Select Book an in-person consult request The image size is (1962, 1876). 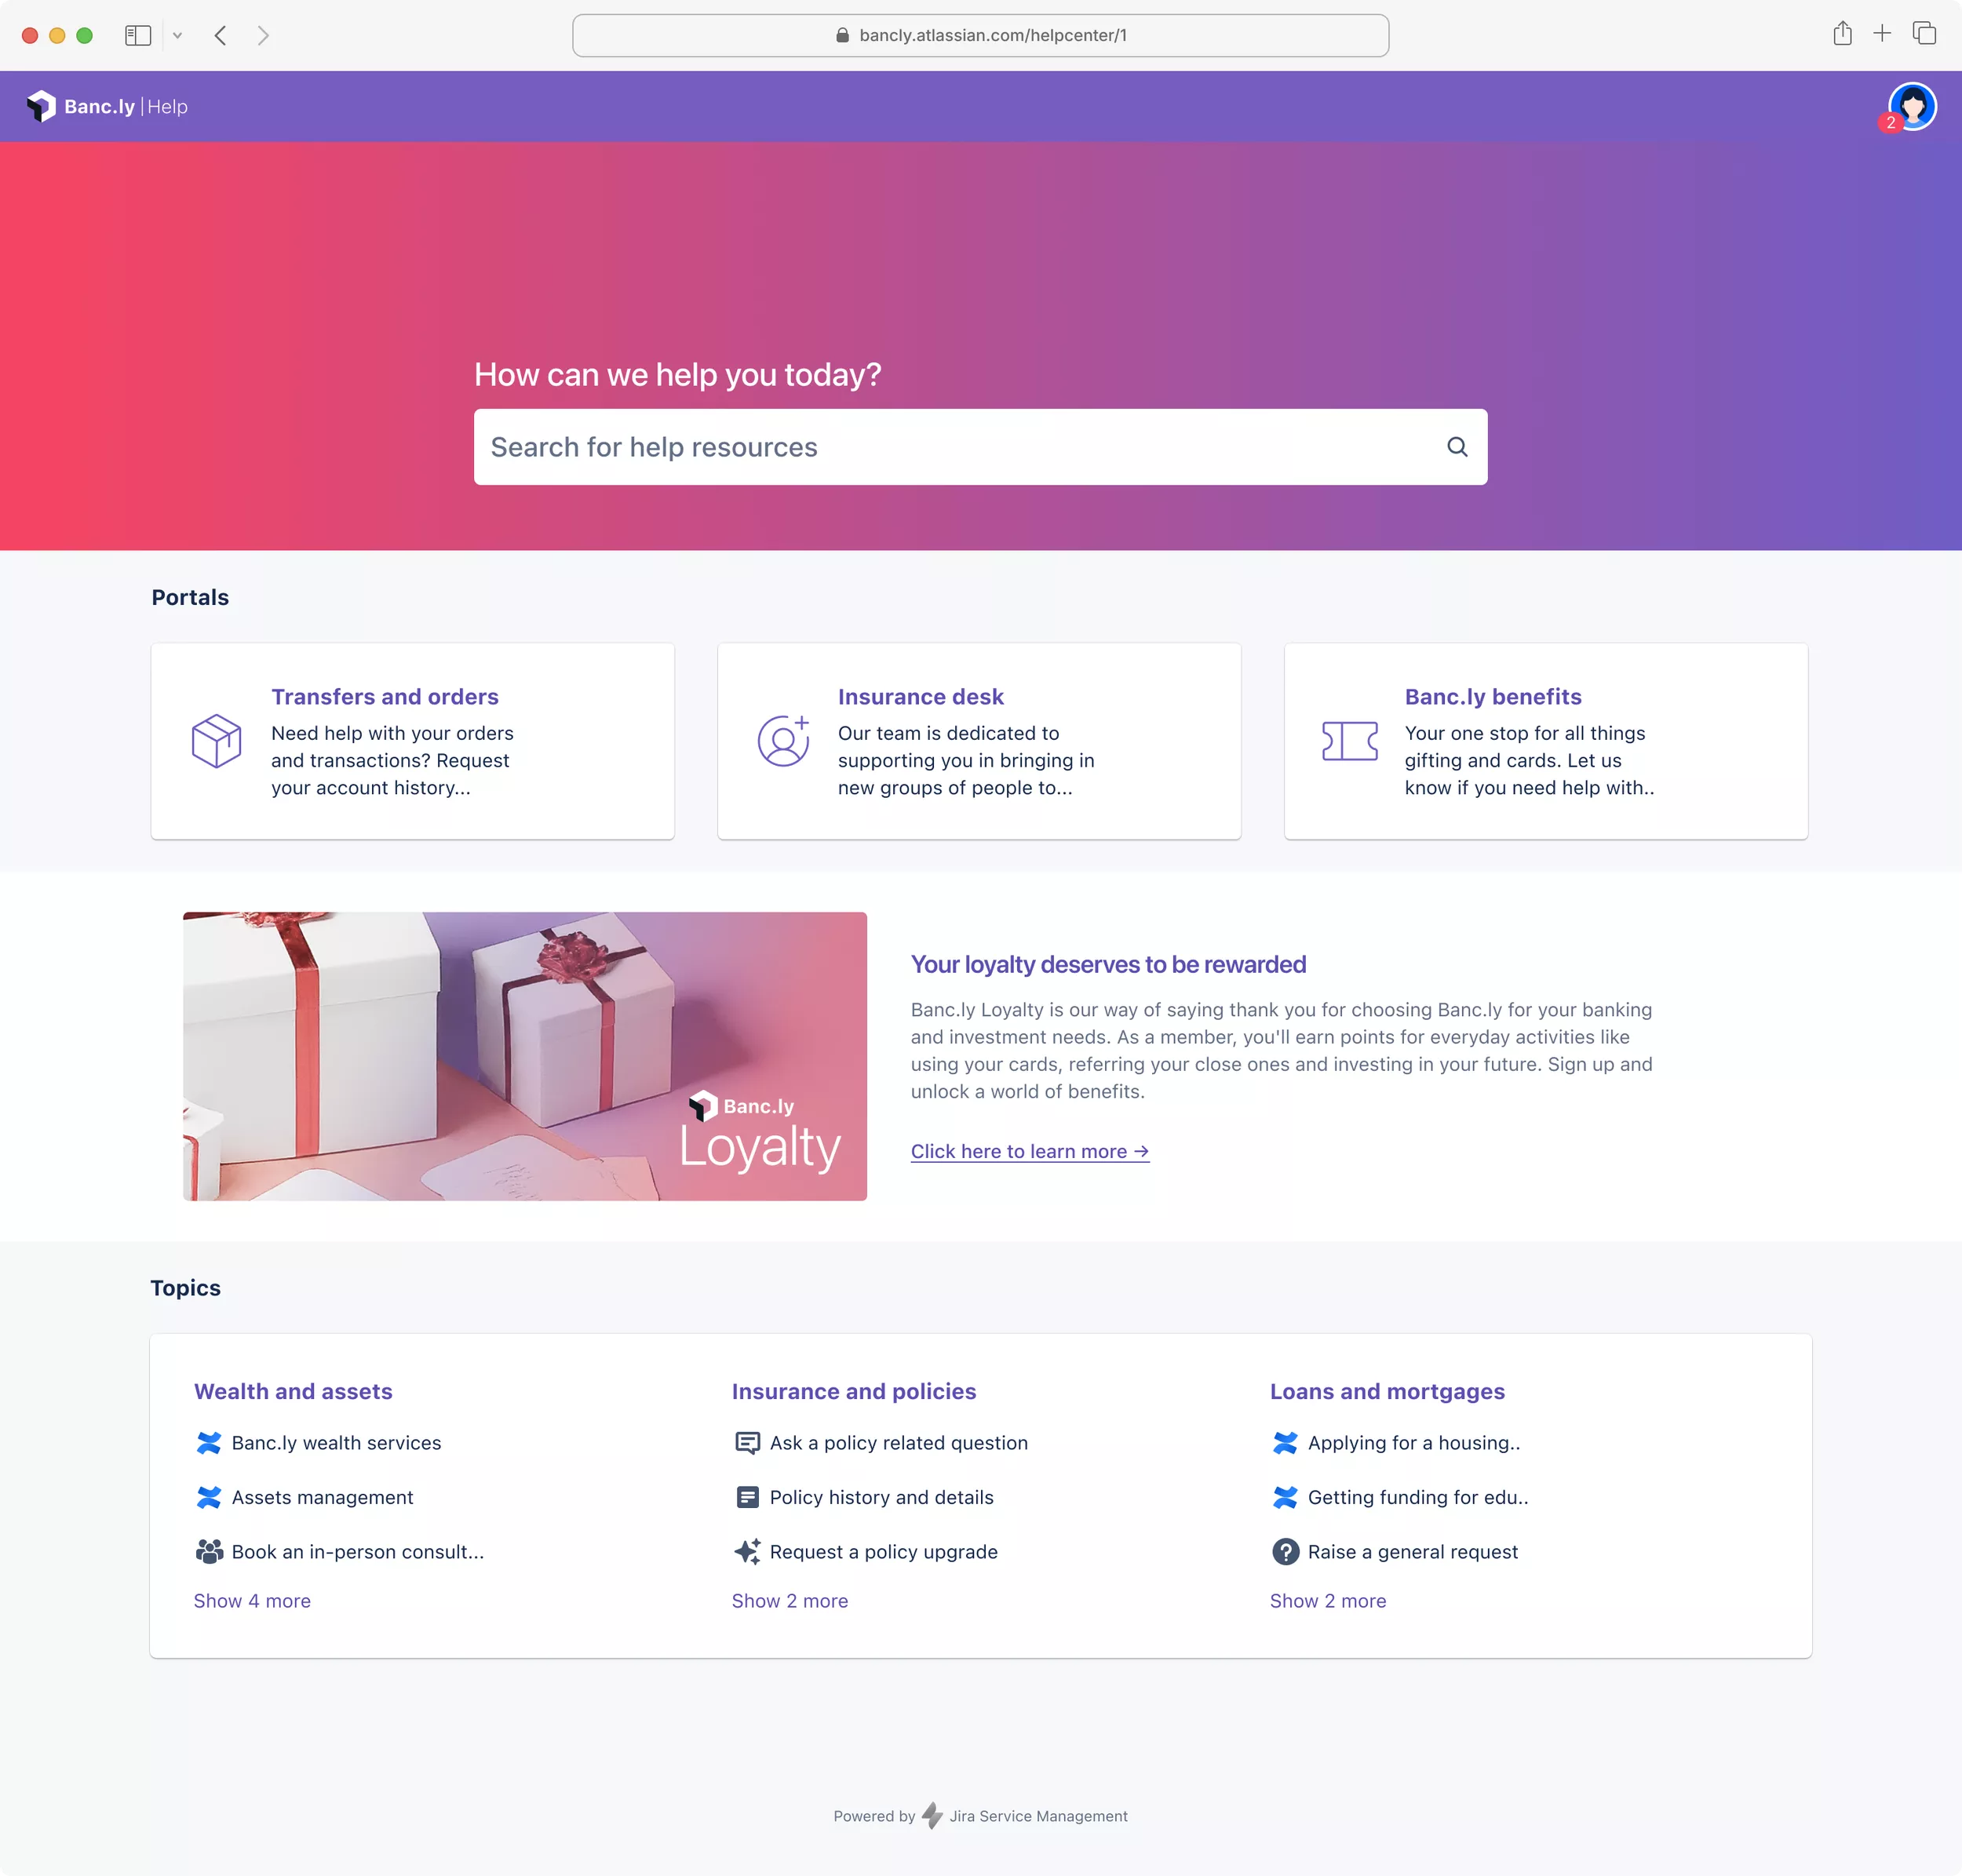(x=358, y=1551)
